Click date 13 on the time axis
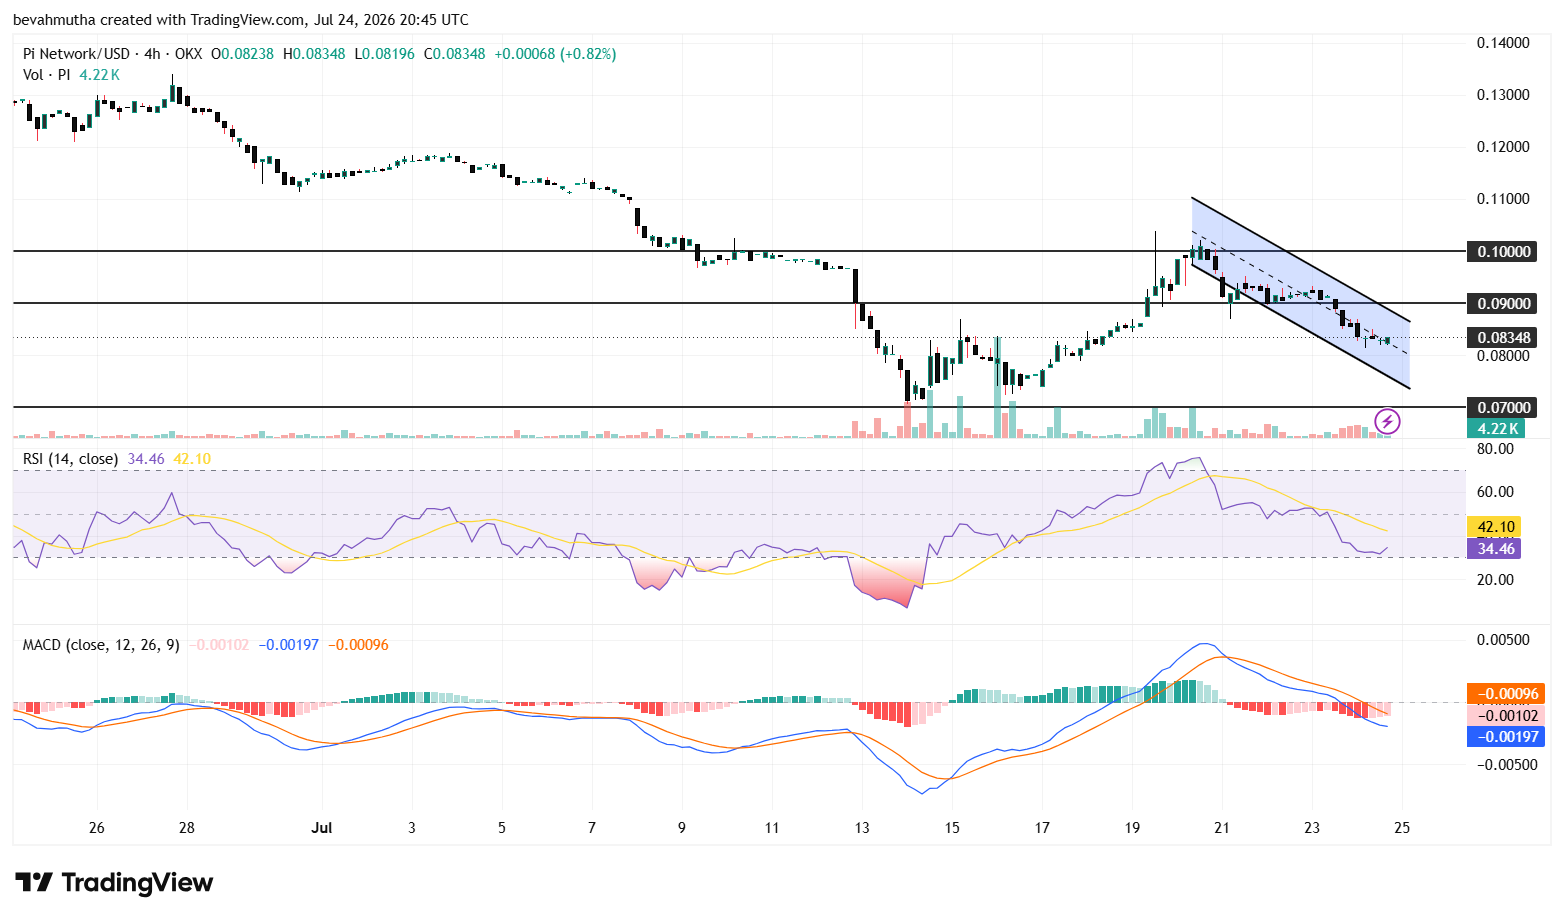The width and height of the screenshot is (1564, 920). pos(862,827)
